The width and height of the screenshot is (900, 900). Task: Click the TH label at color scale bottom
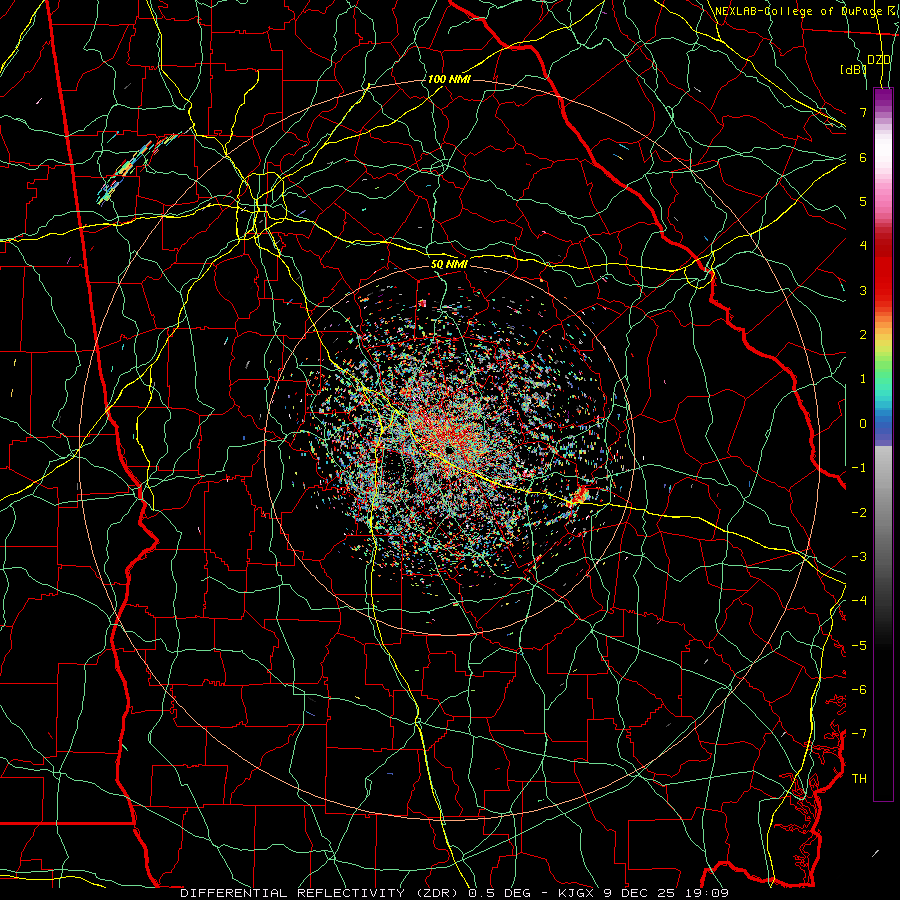pos(859,778)
